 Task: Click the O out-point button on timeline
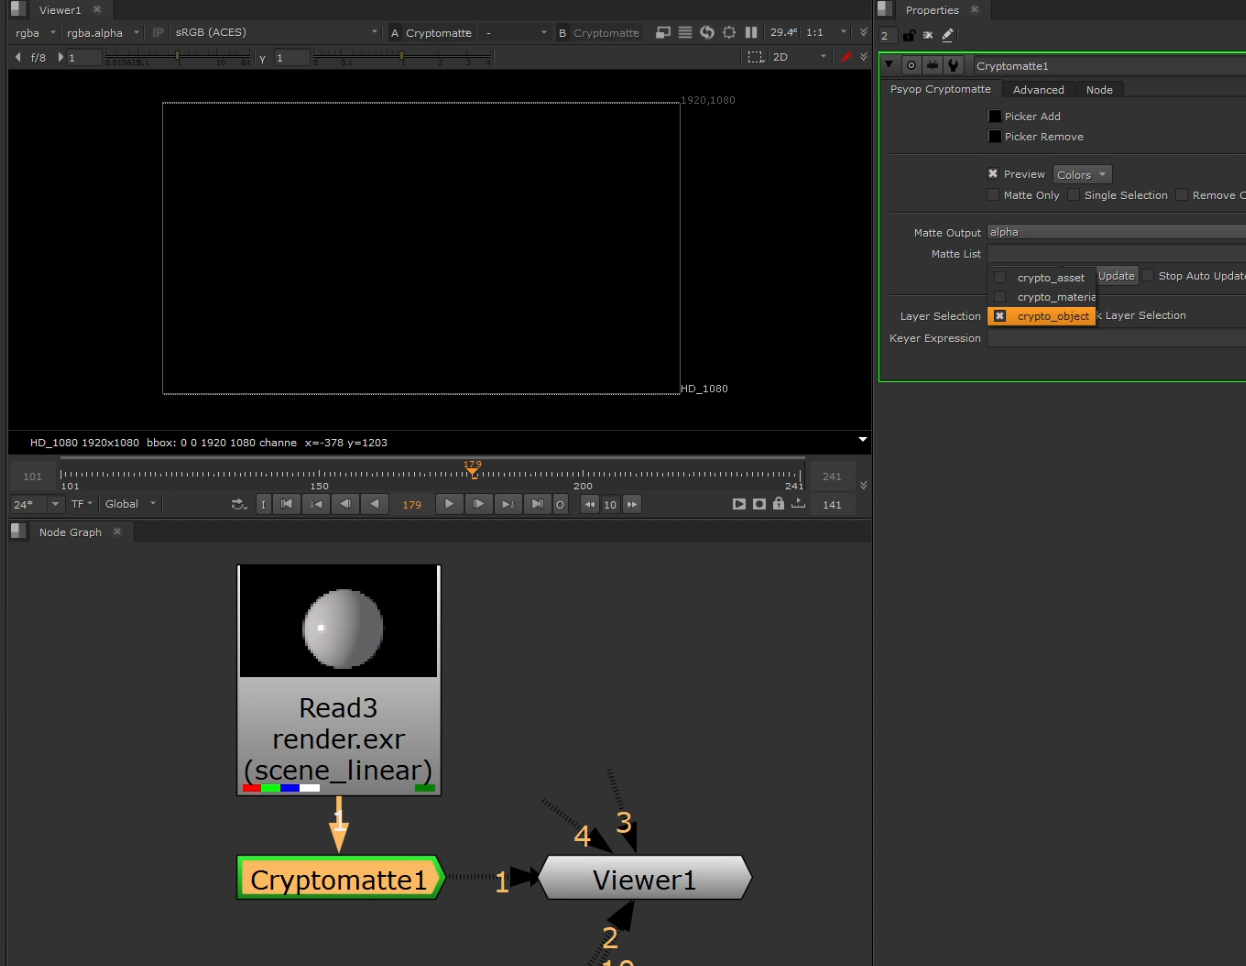point(560,504)
